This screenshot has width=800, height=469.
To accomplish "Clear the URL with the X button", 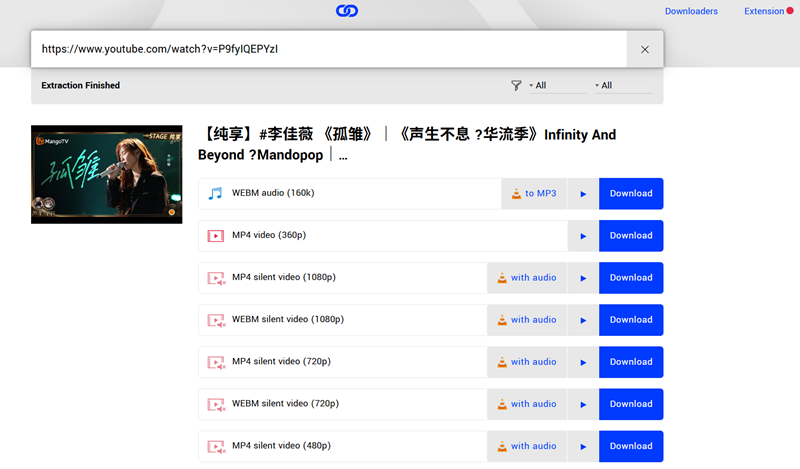I will pyautogui.click(x=645, y=49).
